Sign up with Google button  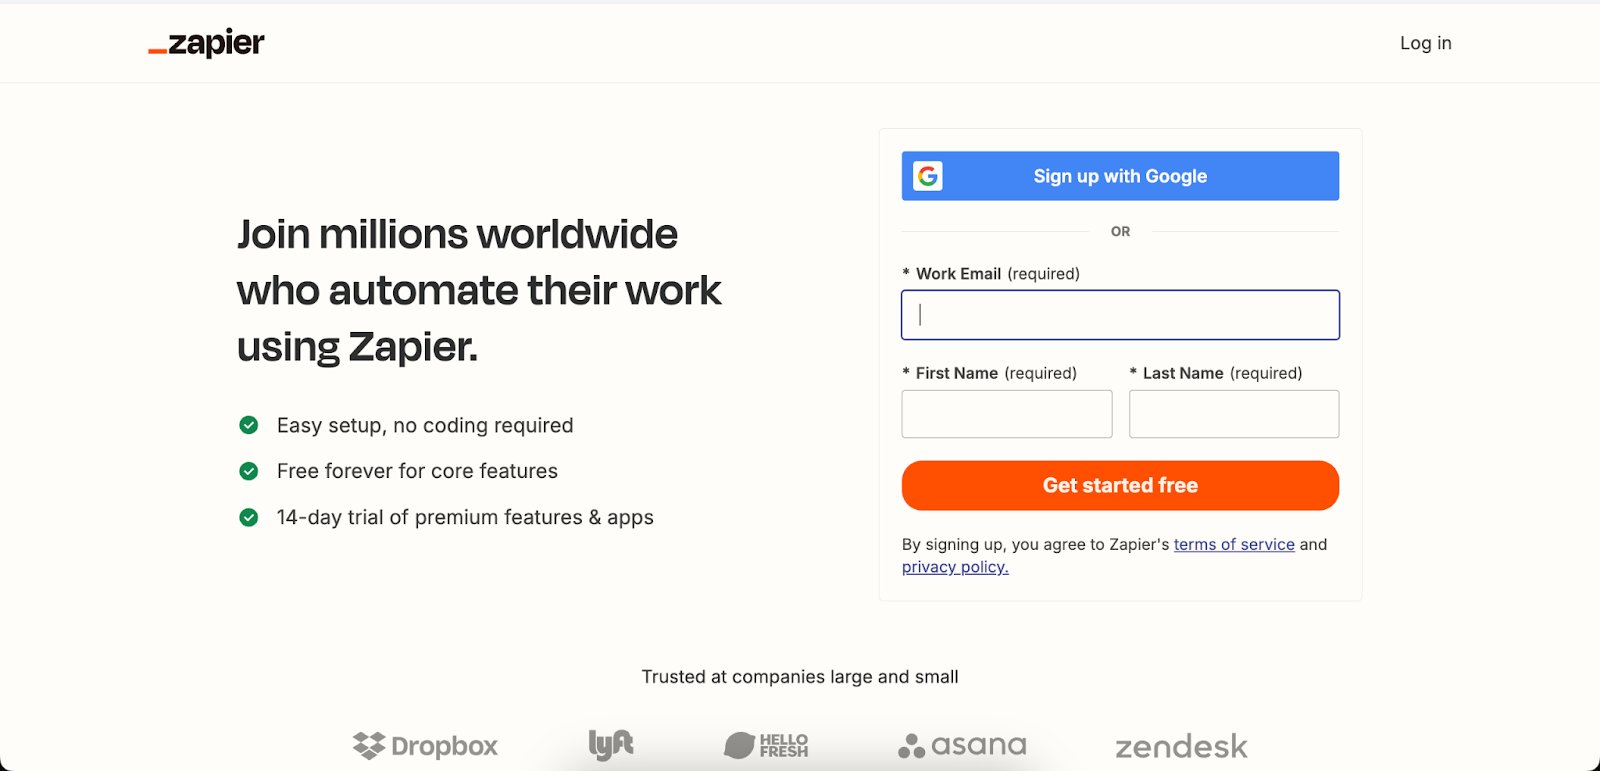[x=1120, y=176]
